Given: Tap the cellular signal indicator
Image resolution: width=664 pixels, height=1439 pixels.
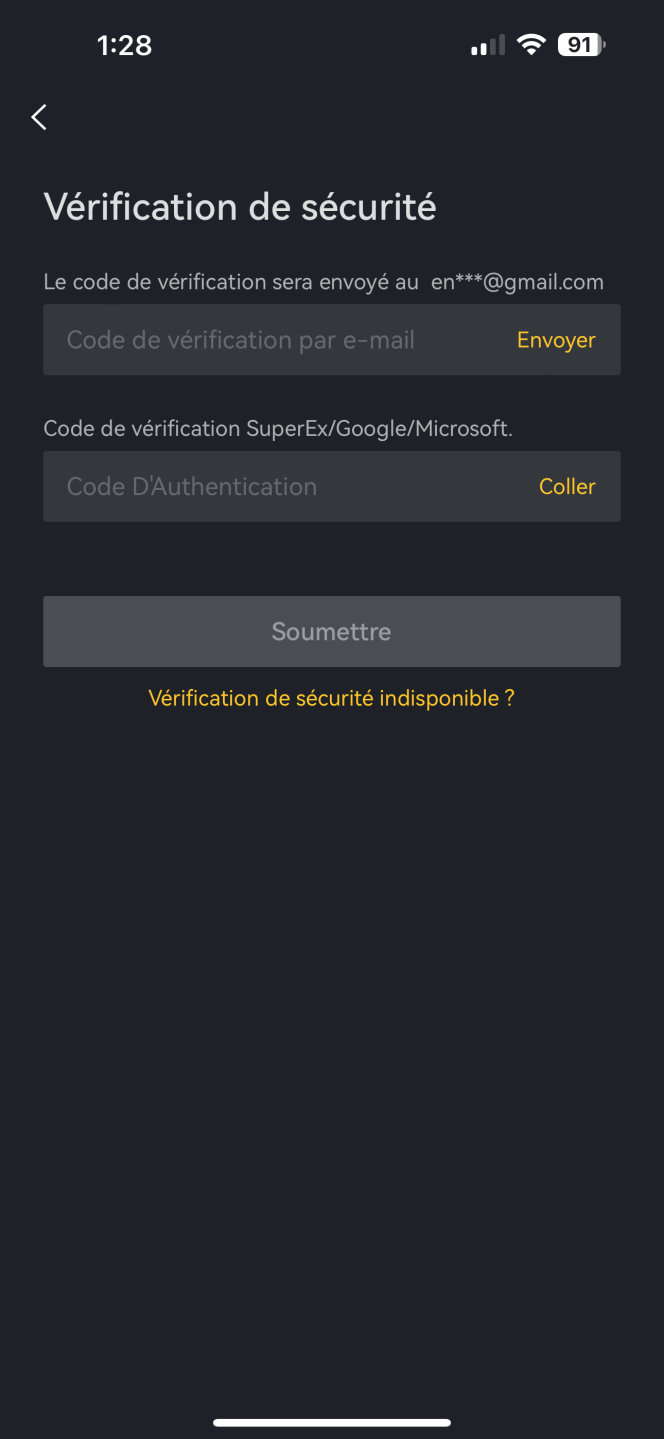Looking at the screenshot, I should tap(486, 44).
